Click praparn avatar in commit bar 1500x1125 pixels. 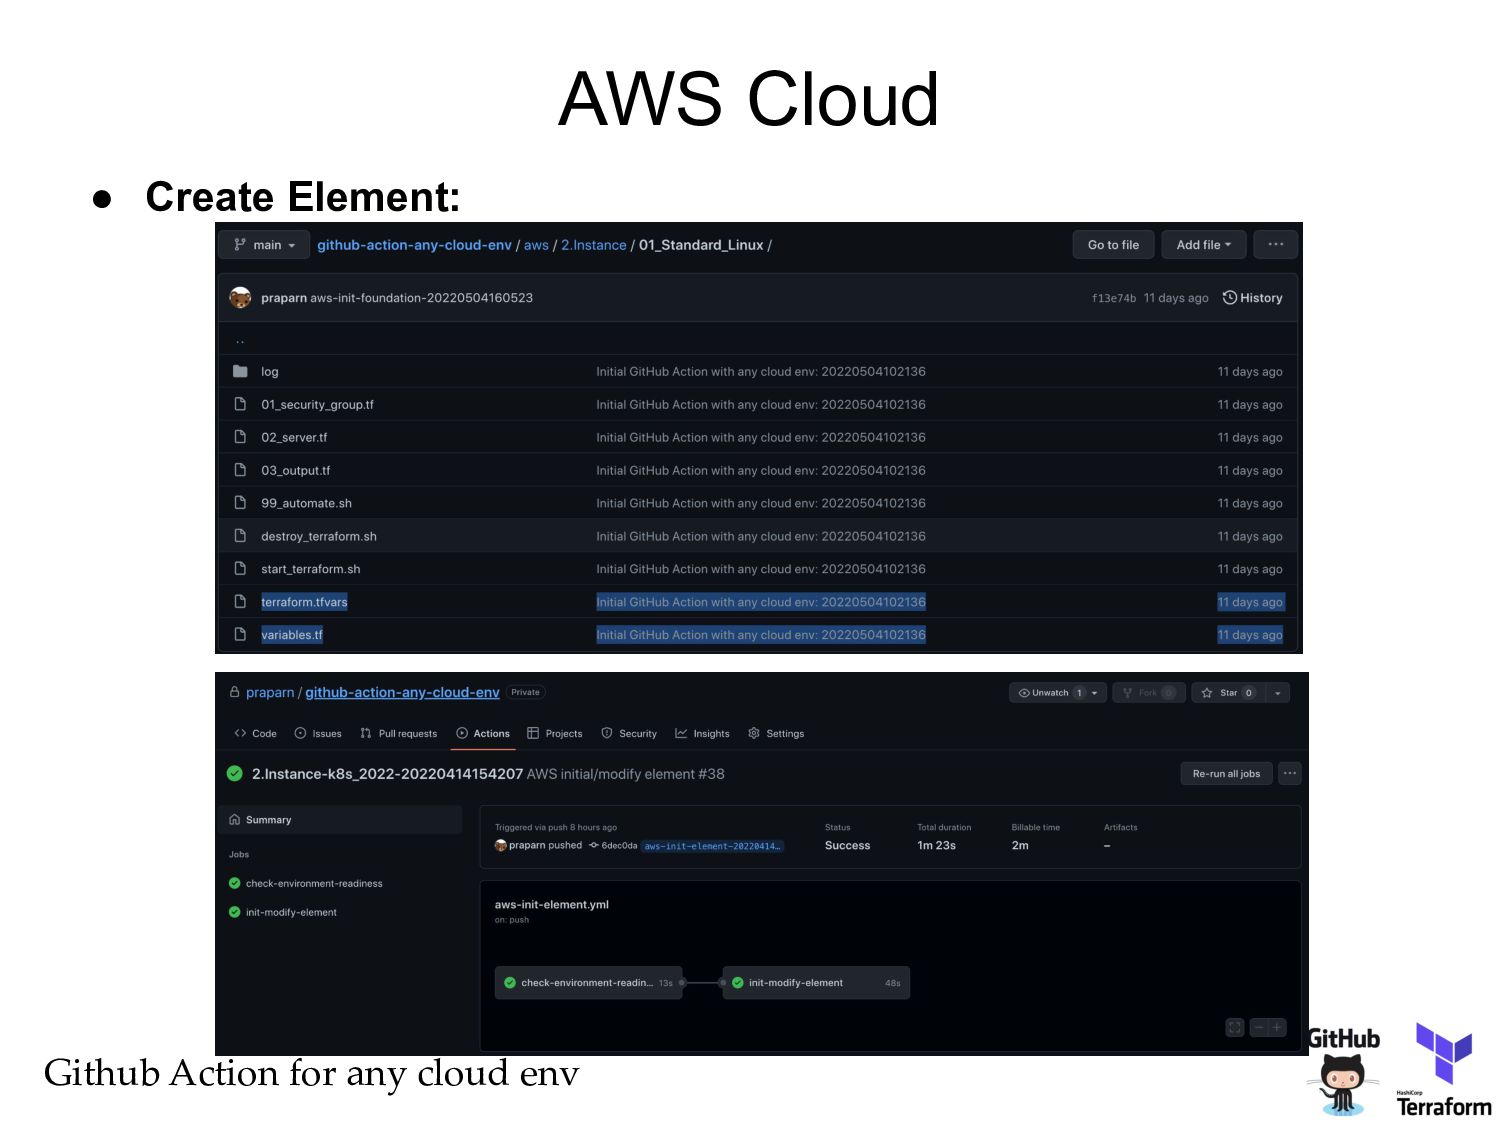pos(240,298)
